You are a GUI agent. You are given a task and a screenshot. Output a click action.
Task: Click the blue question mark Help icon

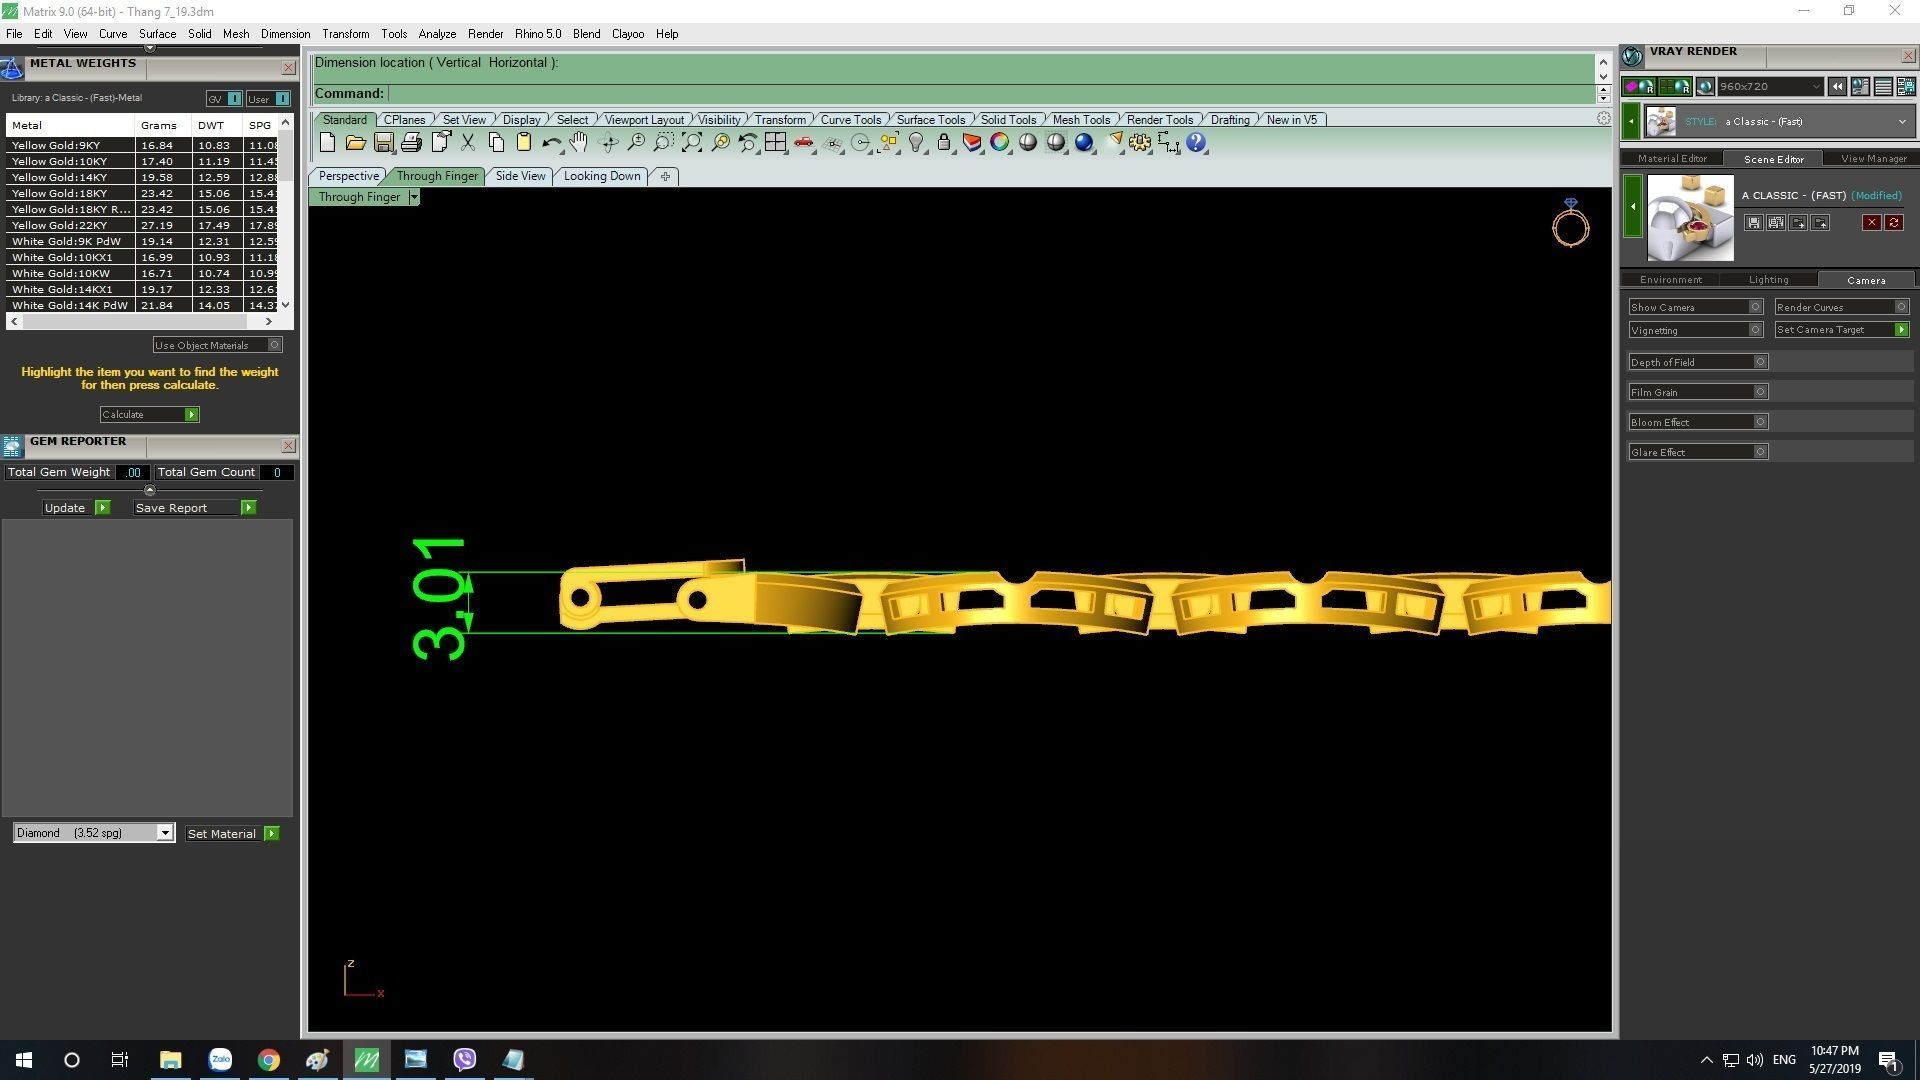1196,143
